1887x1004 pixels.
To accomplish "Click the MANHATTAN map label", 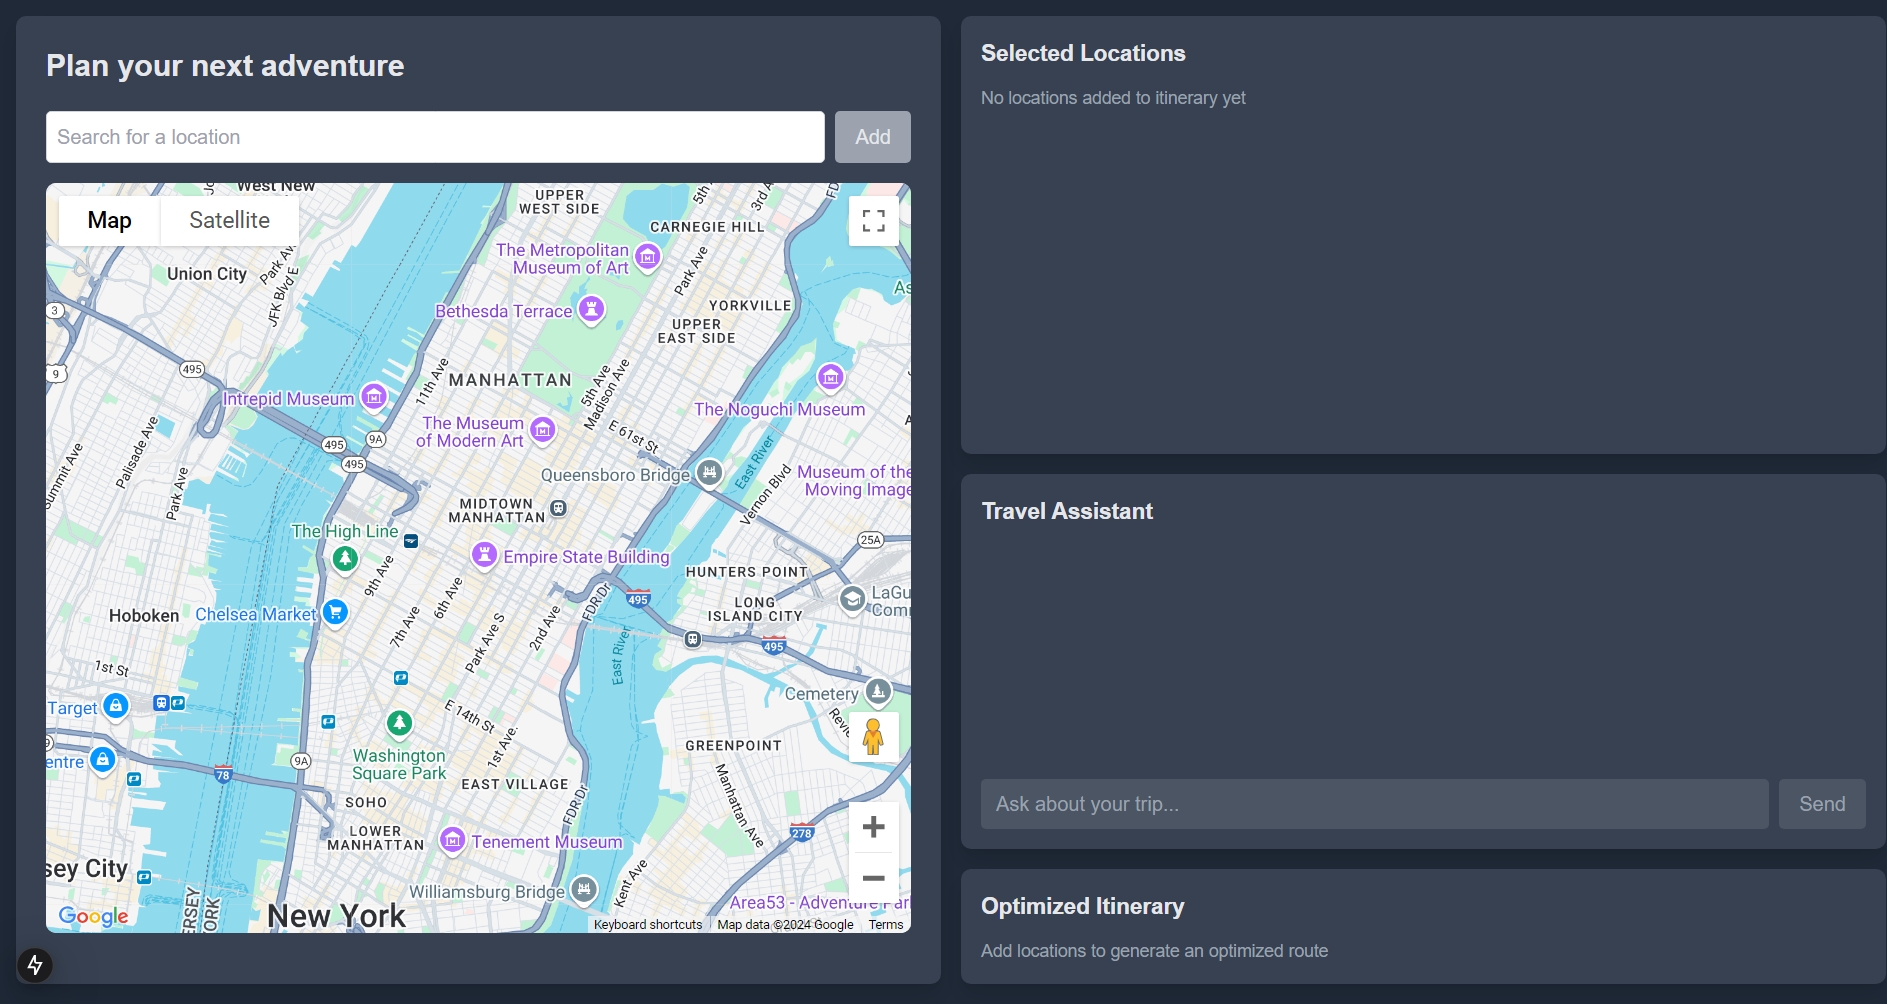I will (x=510, y=380).
